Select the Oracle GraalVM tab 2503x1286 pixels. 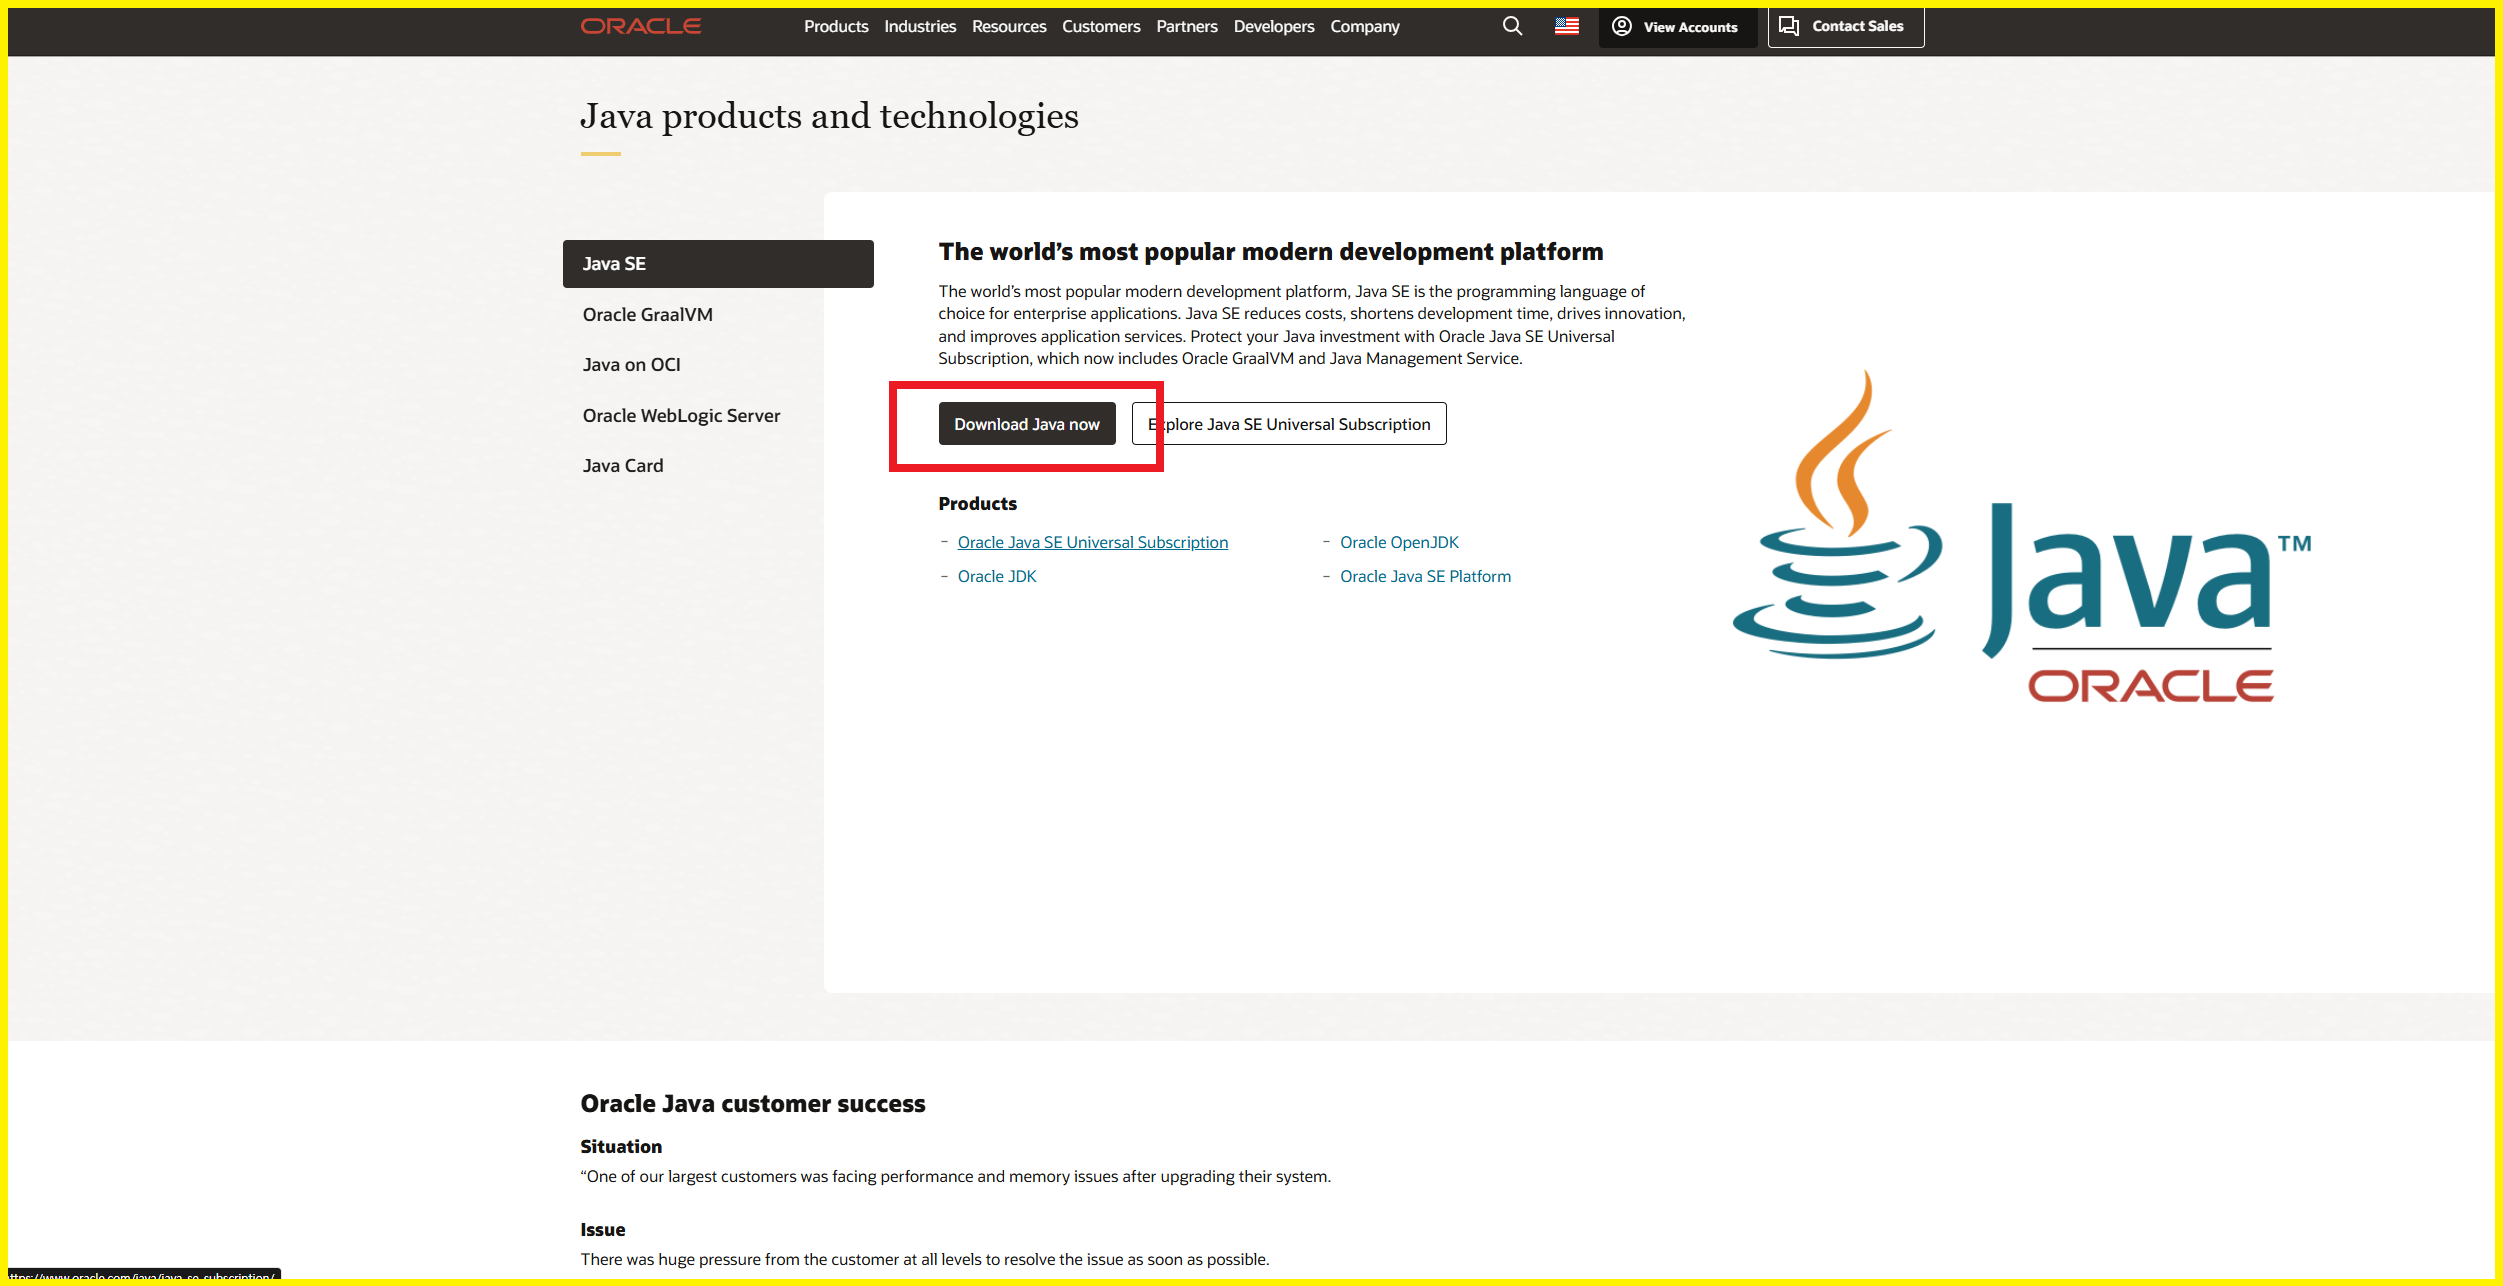(x=647, y=314)
